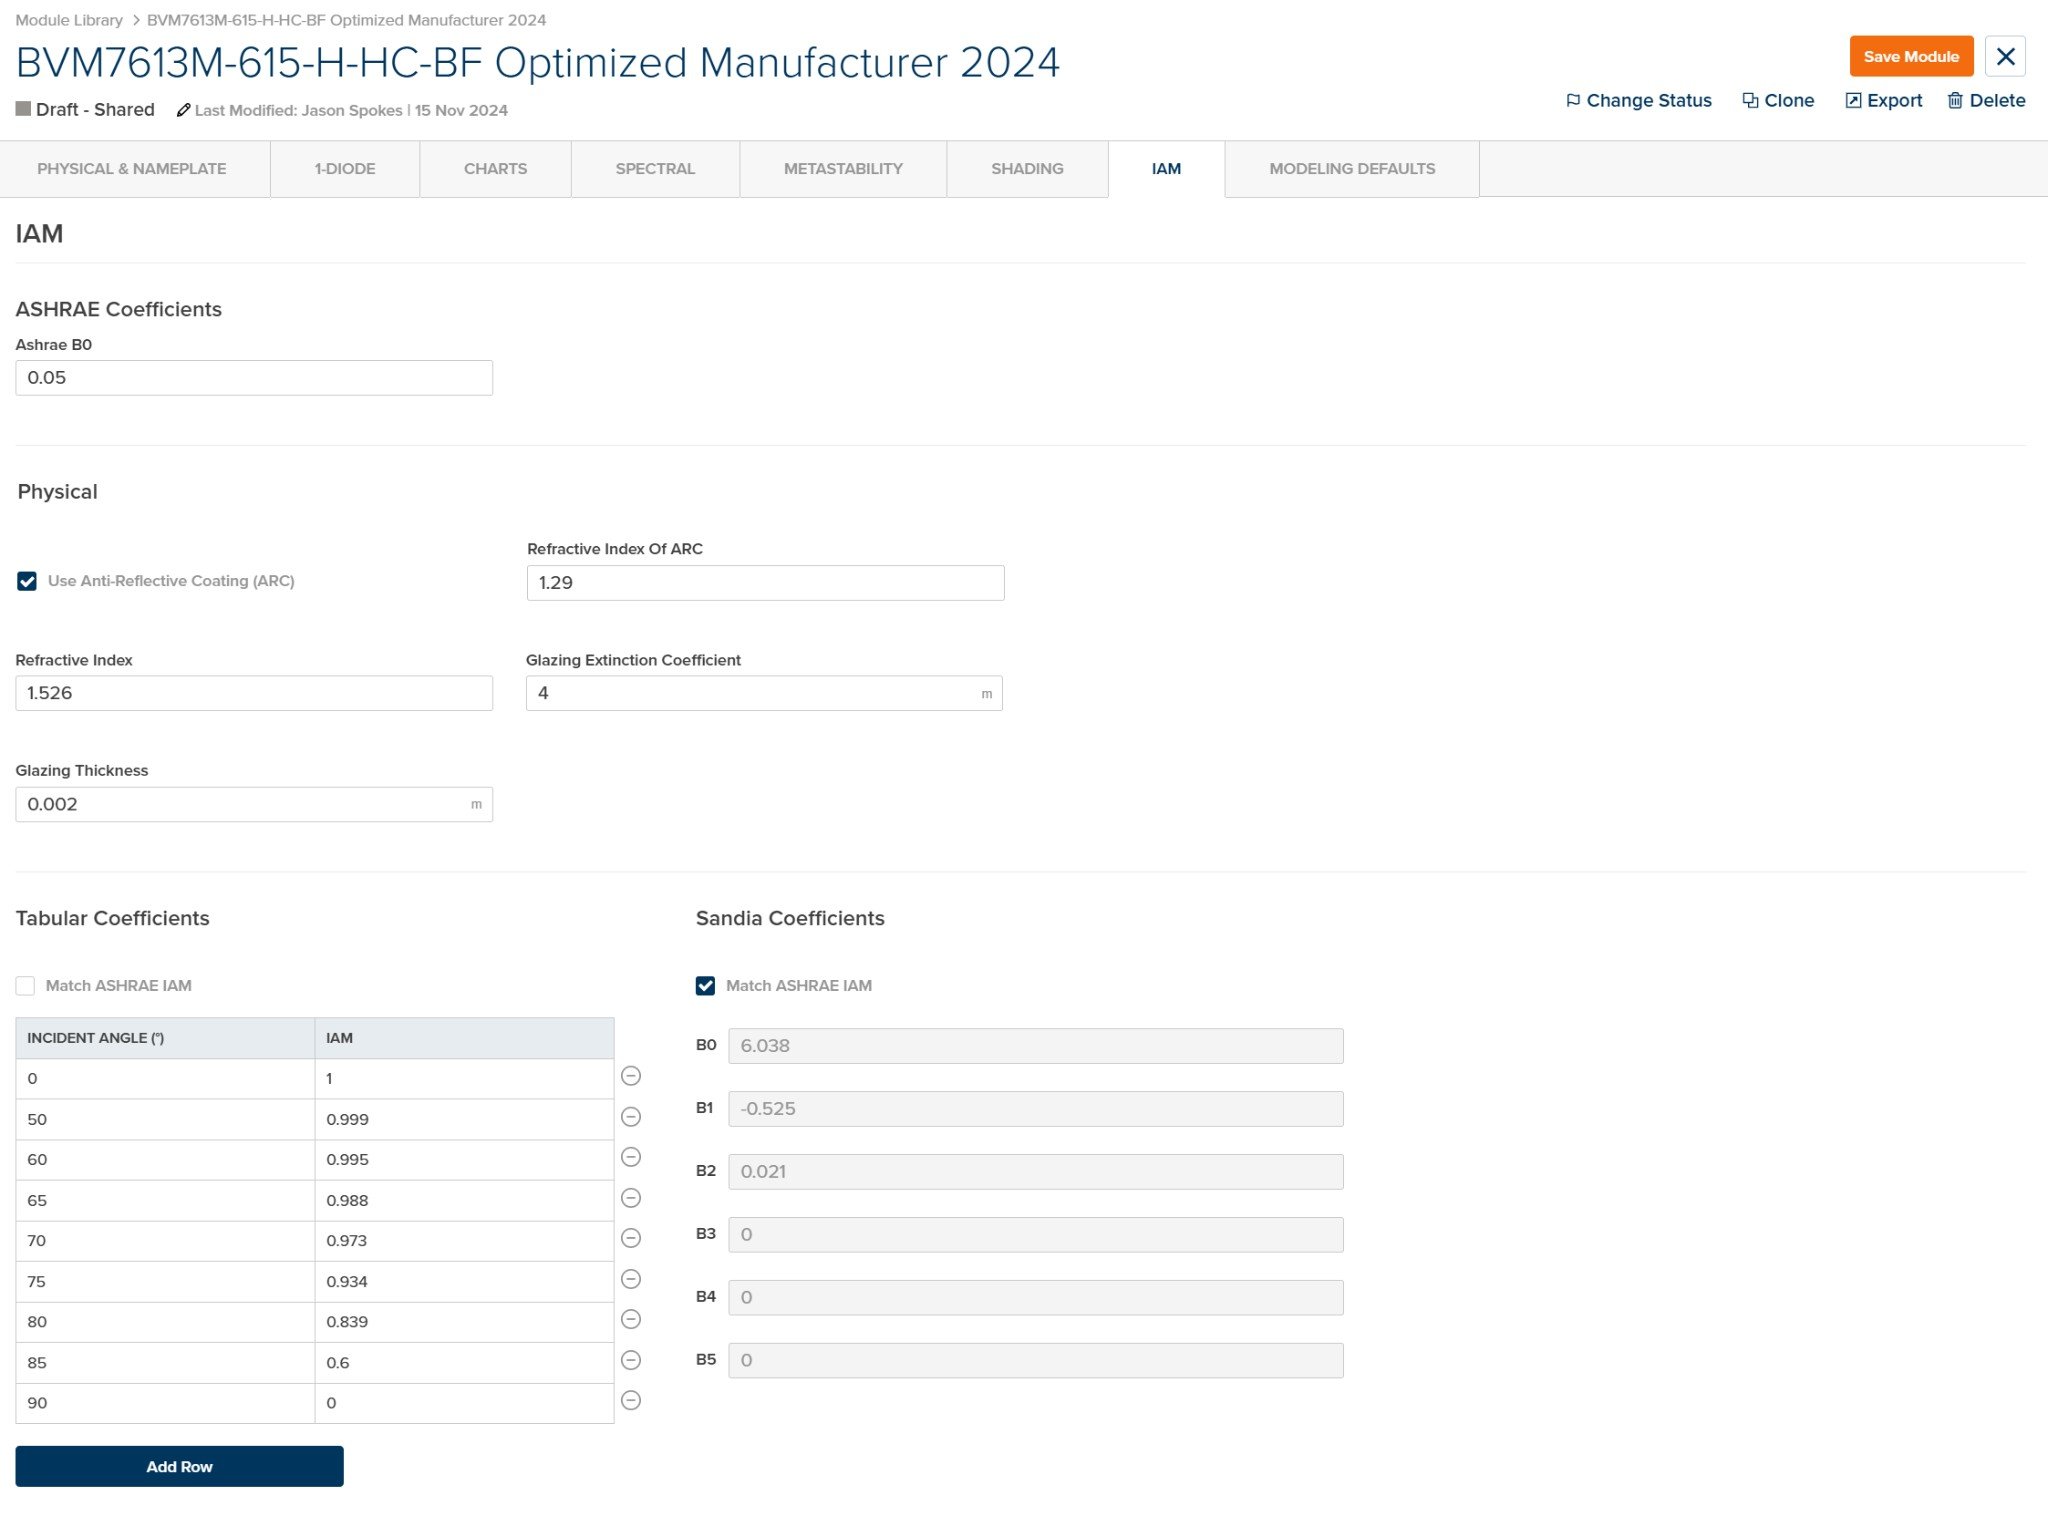Enable Match ASHRAE IAM under Tabular Coefficients
The width and height of the screenshot is (2048, 1516).
(x=25, y=986)
